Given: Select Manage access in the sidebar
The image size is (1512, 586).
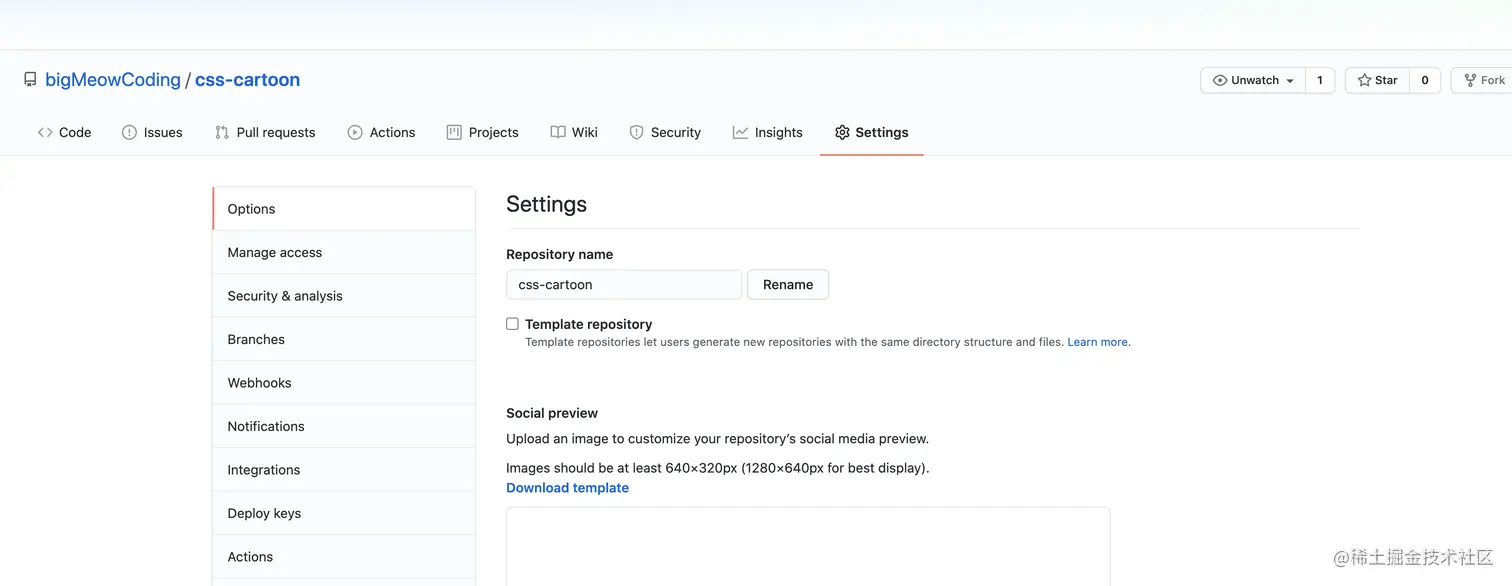Looking at the screenshot, I should coord(275,253).
